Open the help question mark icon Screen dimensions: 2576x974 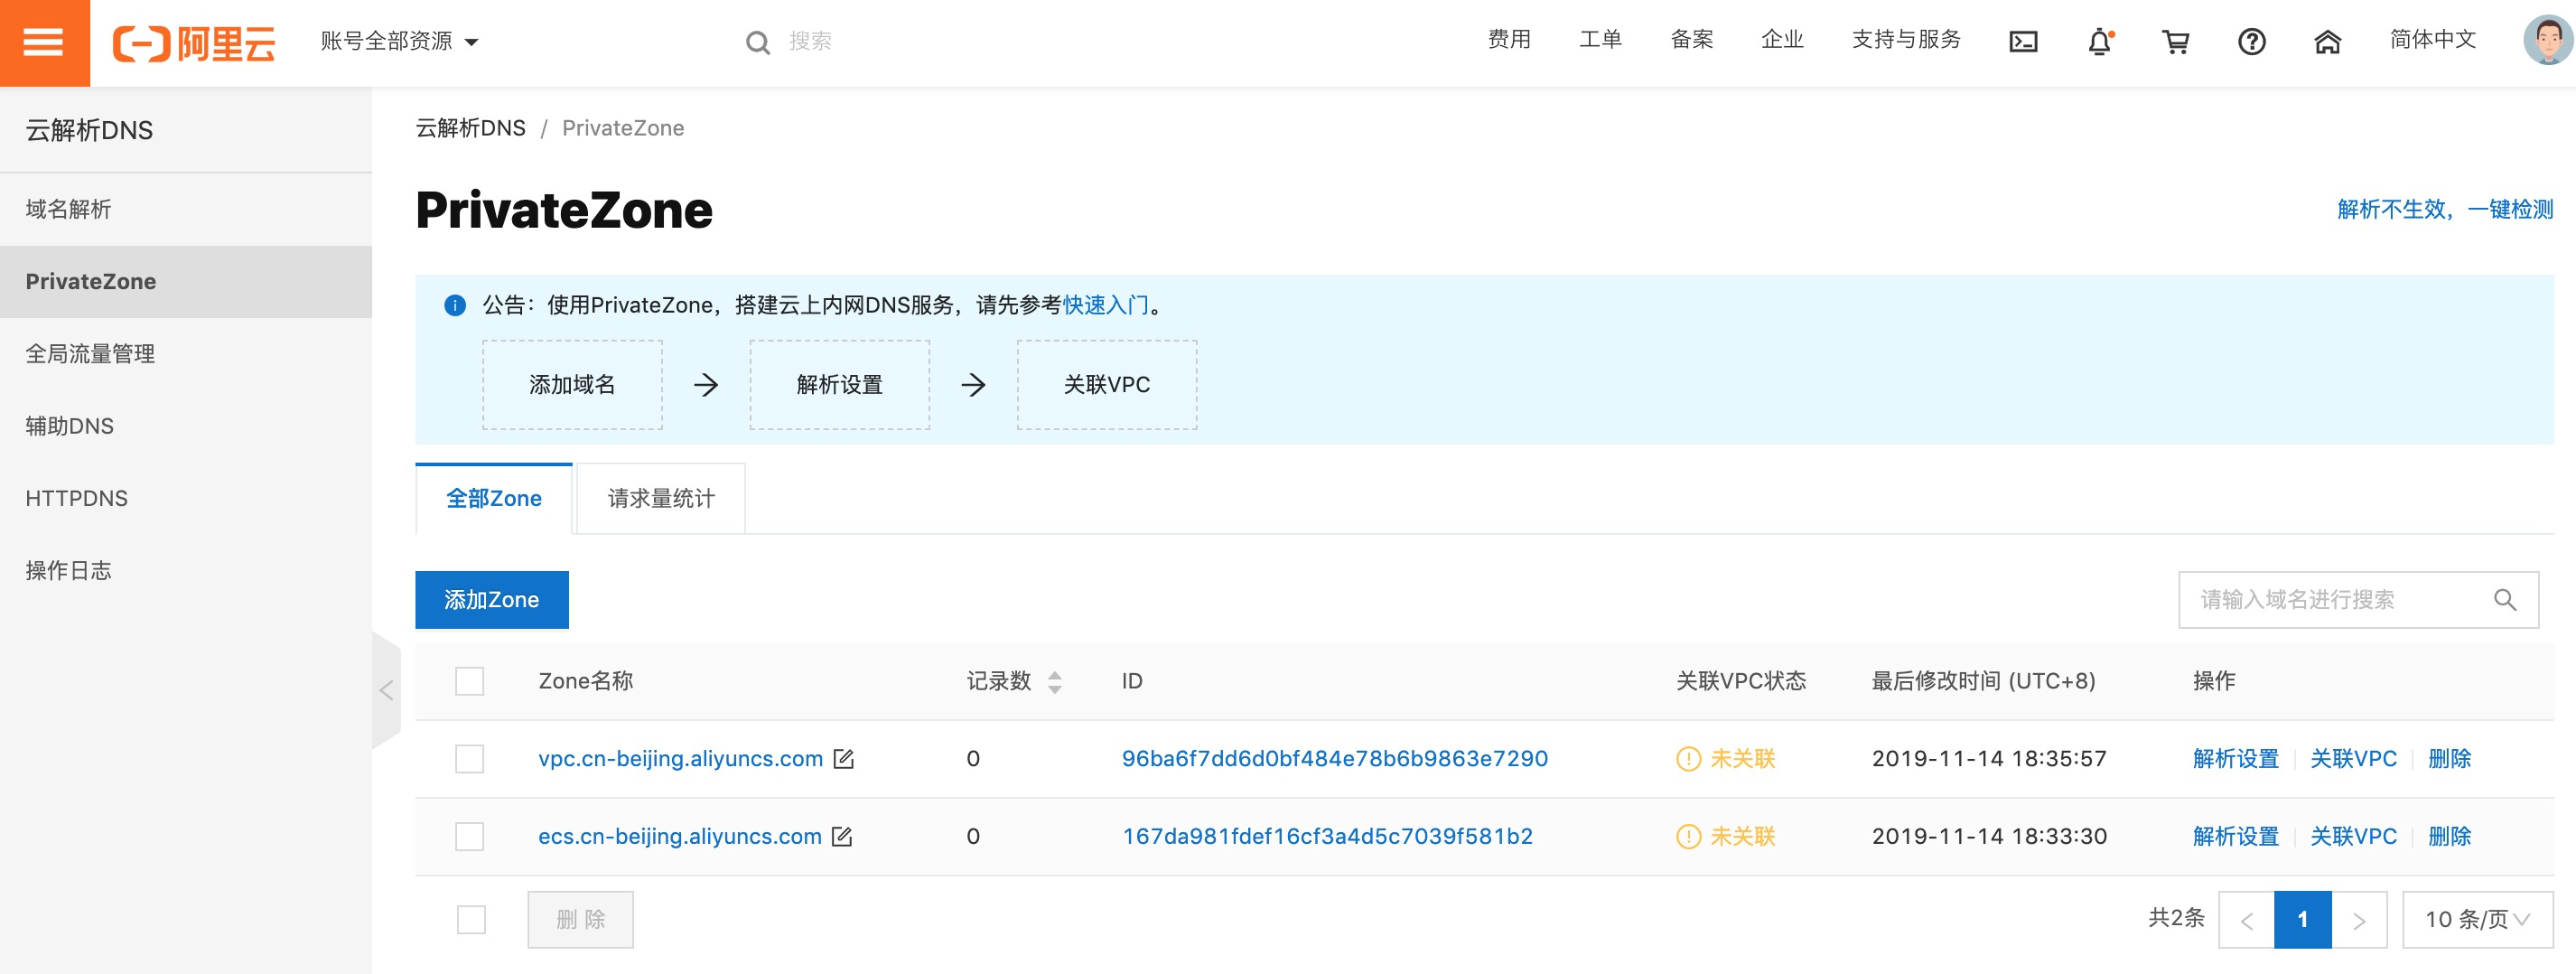pos(2251,42)
